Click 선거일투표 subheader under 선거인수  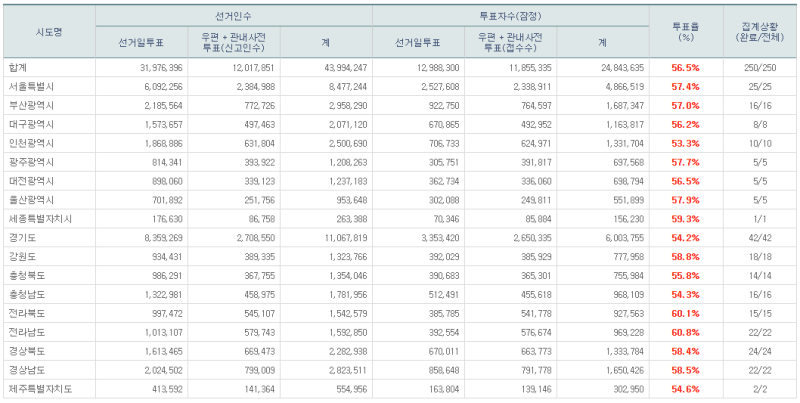pos(141,43)
